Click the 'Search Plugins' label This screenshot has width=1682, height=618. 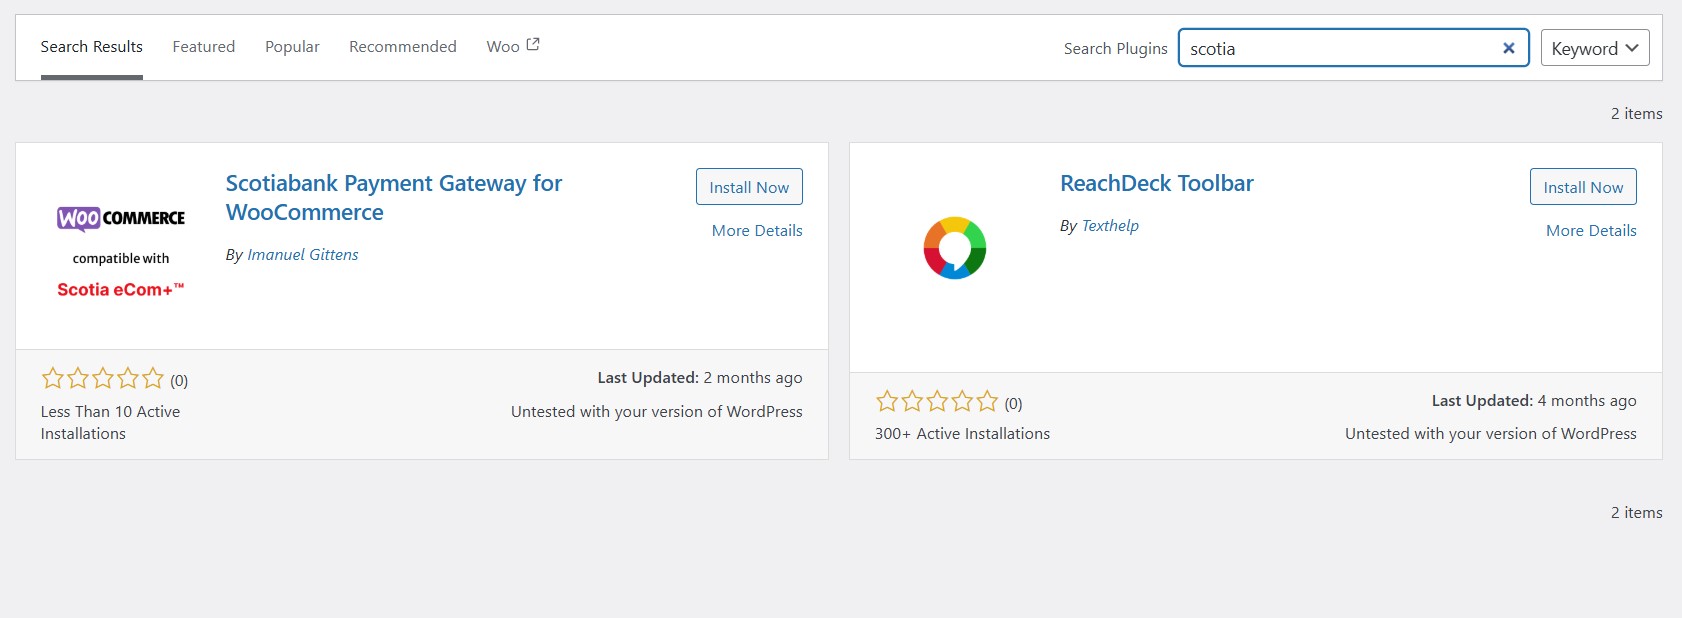pyautogui.click(x=1115, y=49)
